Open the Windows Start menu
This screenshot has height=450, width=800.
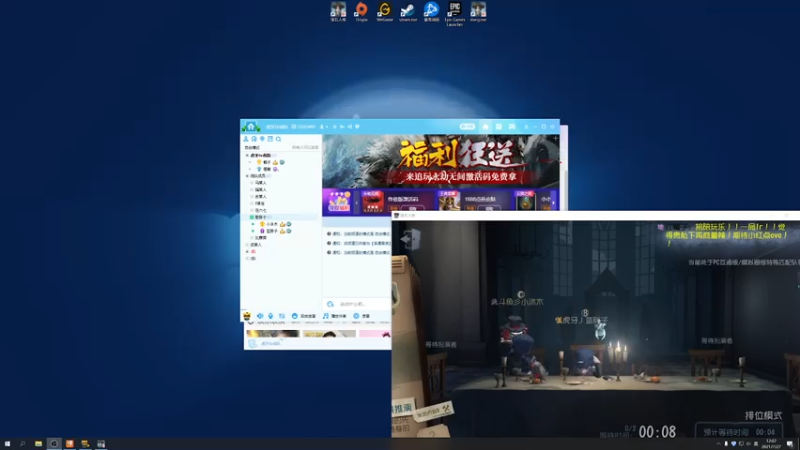pos(7,444)
